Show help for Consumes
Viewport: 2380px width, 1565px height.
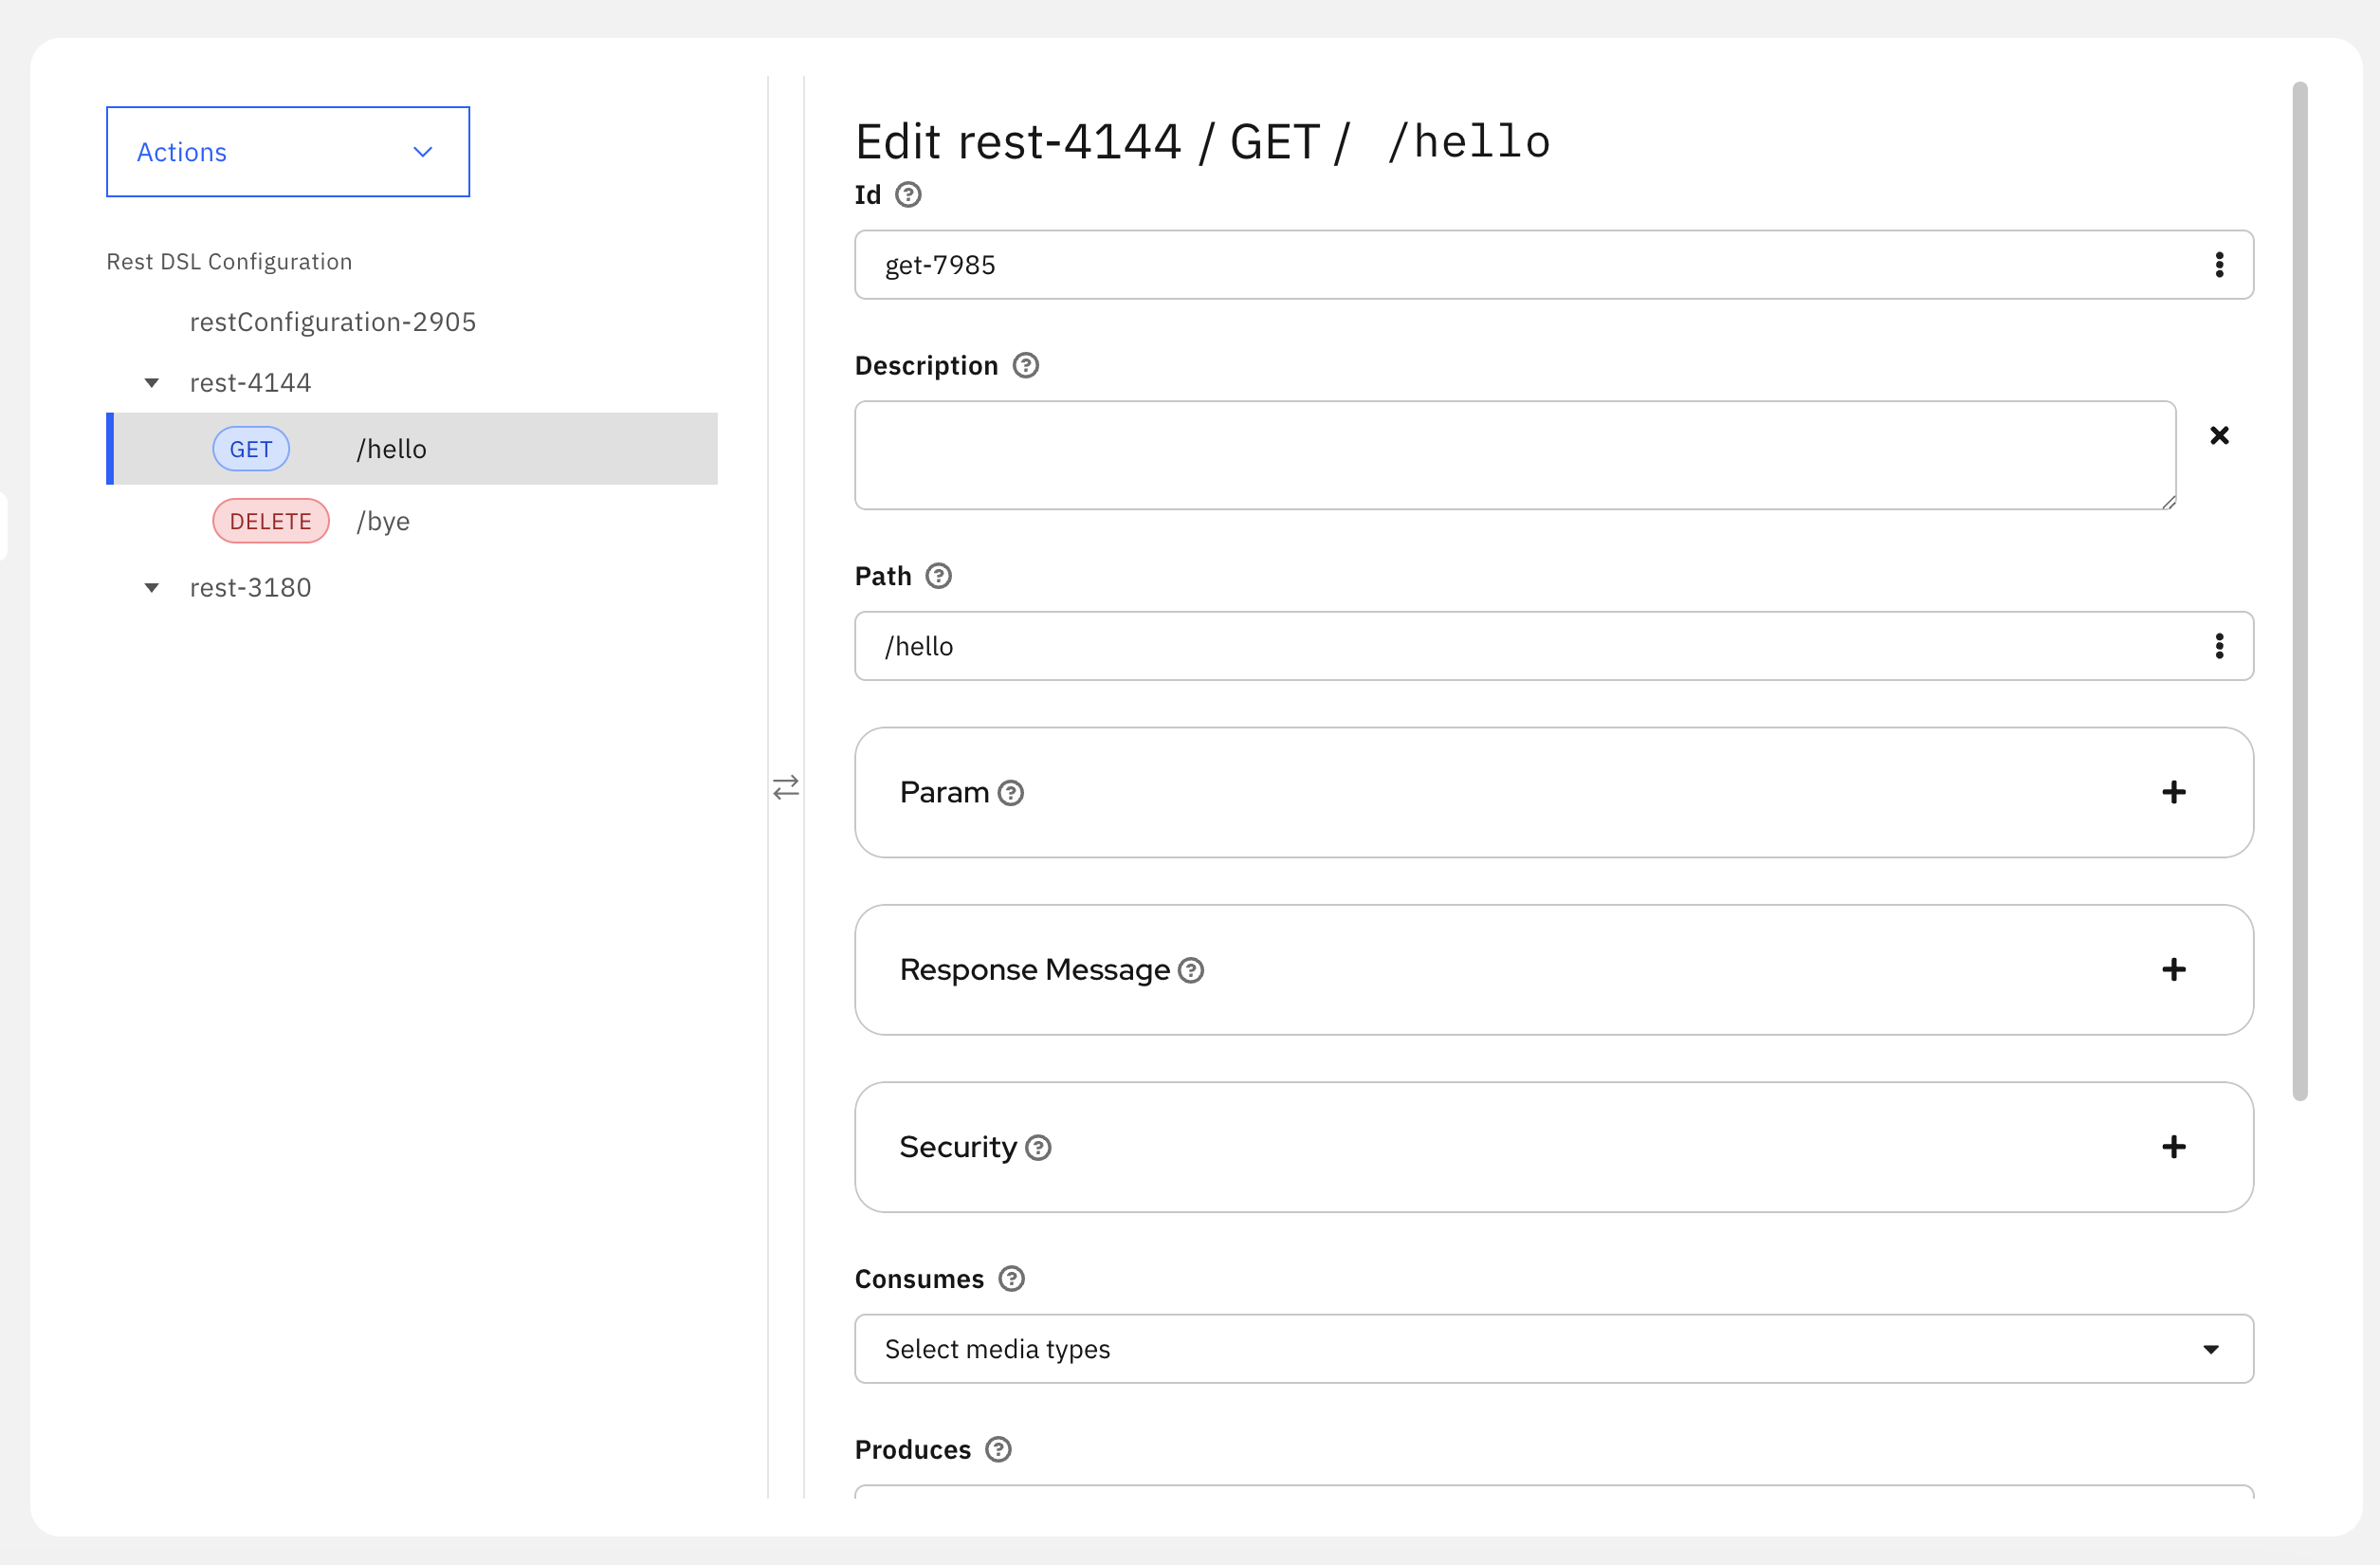tap(1011, 1278)
